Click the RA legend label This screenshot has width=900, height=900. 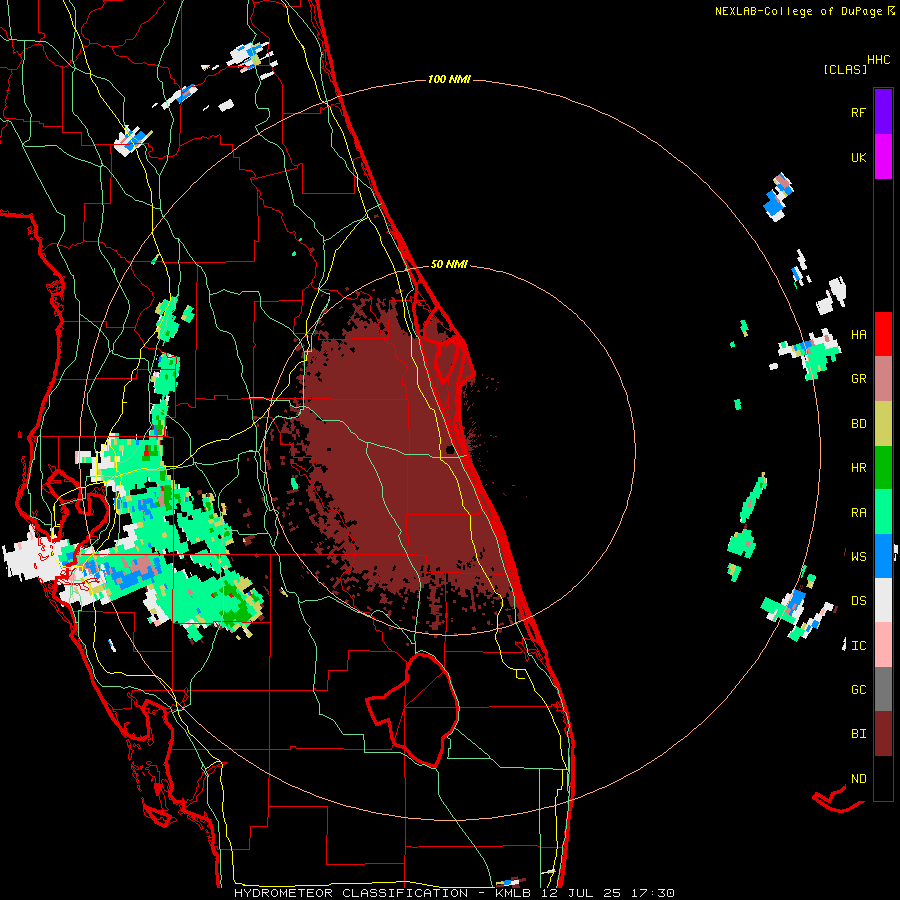859,513
